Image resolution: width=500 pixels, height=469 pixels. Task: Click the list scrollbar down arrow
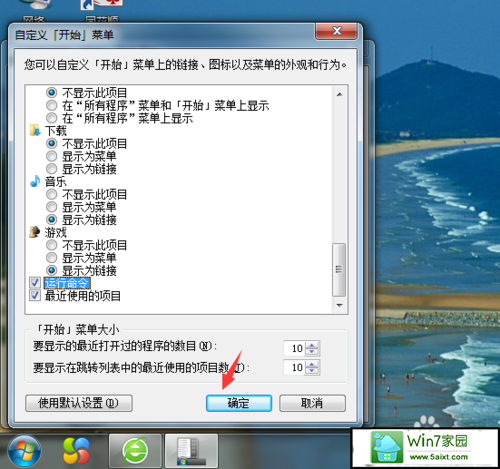tap(339, 305)
